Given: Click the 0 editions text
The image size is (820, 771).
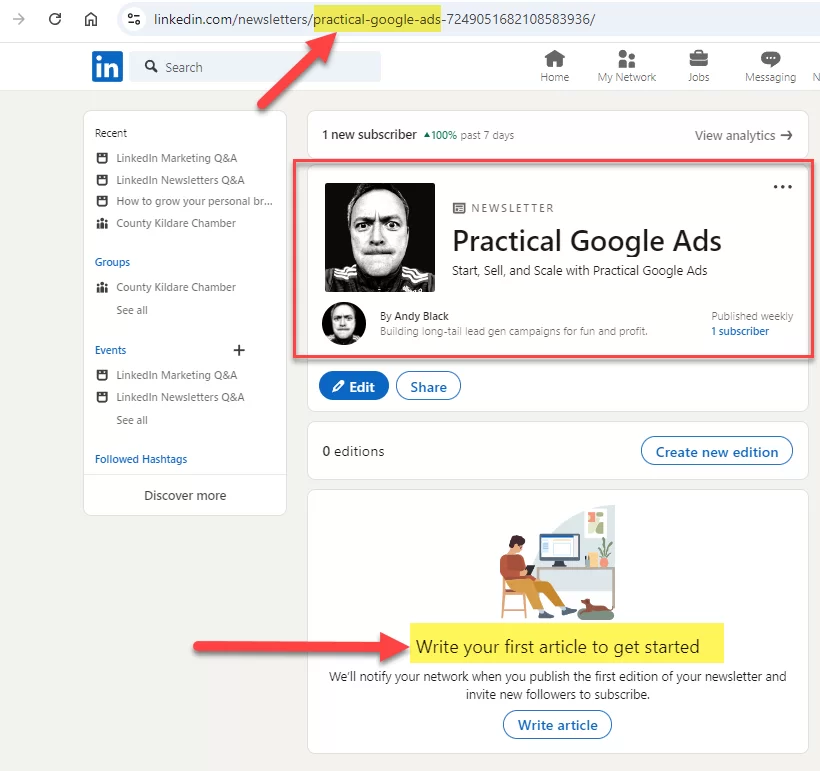Looking at the screenshot, I should tap(353, 451).
